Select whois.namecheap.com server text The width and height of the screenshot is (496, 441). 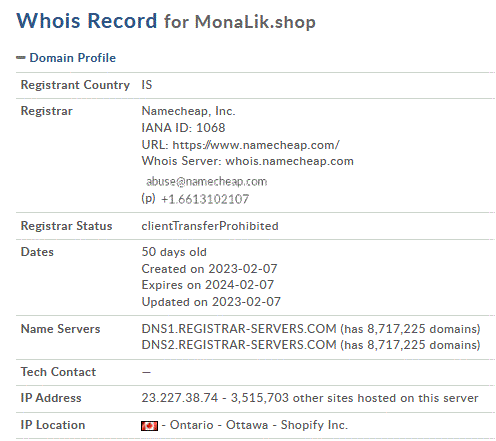[x=289, y=161]
